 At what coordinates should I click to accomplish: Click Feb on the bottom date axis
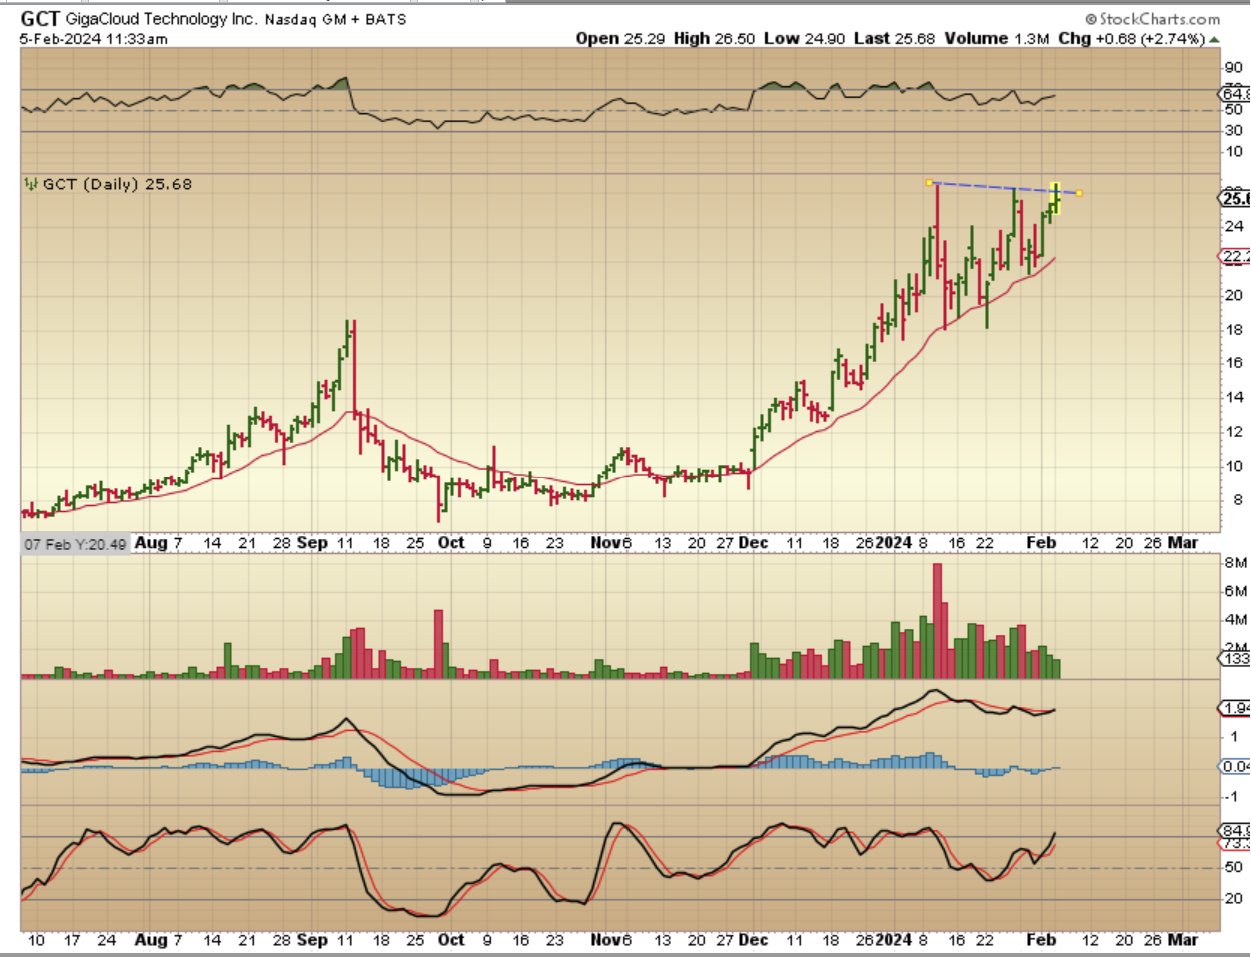(x=1041, y=940)
